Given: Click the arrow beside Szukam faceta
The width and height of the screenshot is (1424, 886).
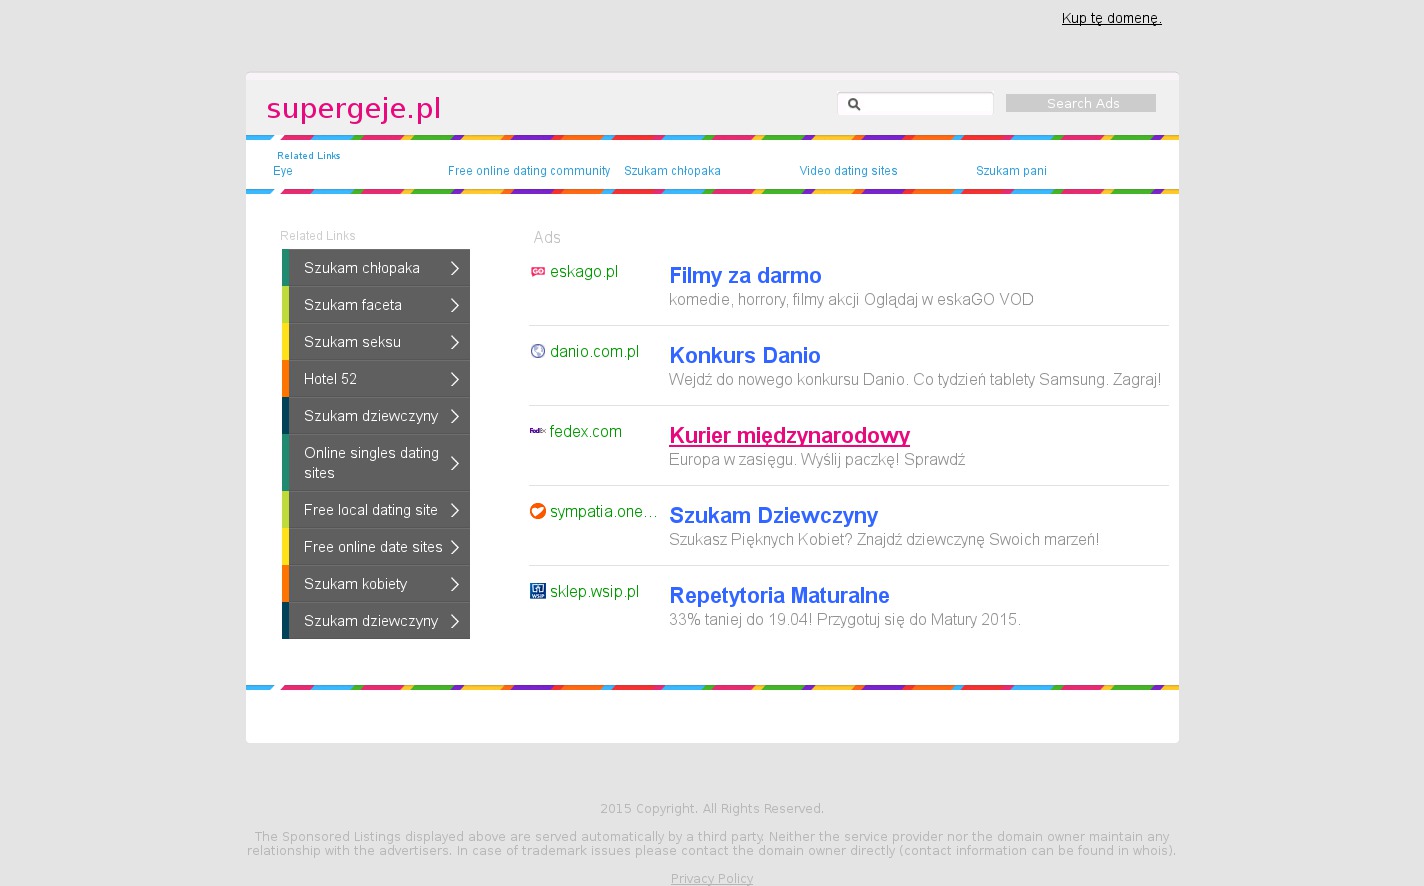Looking at the screenshot, I should click(x=455, y=305).
